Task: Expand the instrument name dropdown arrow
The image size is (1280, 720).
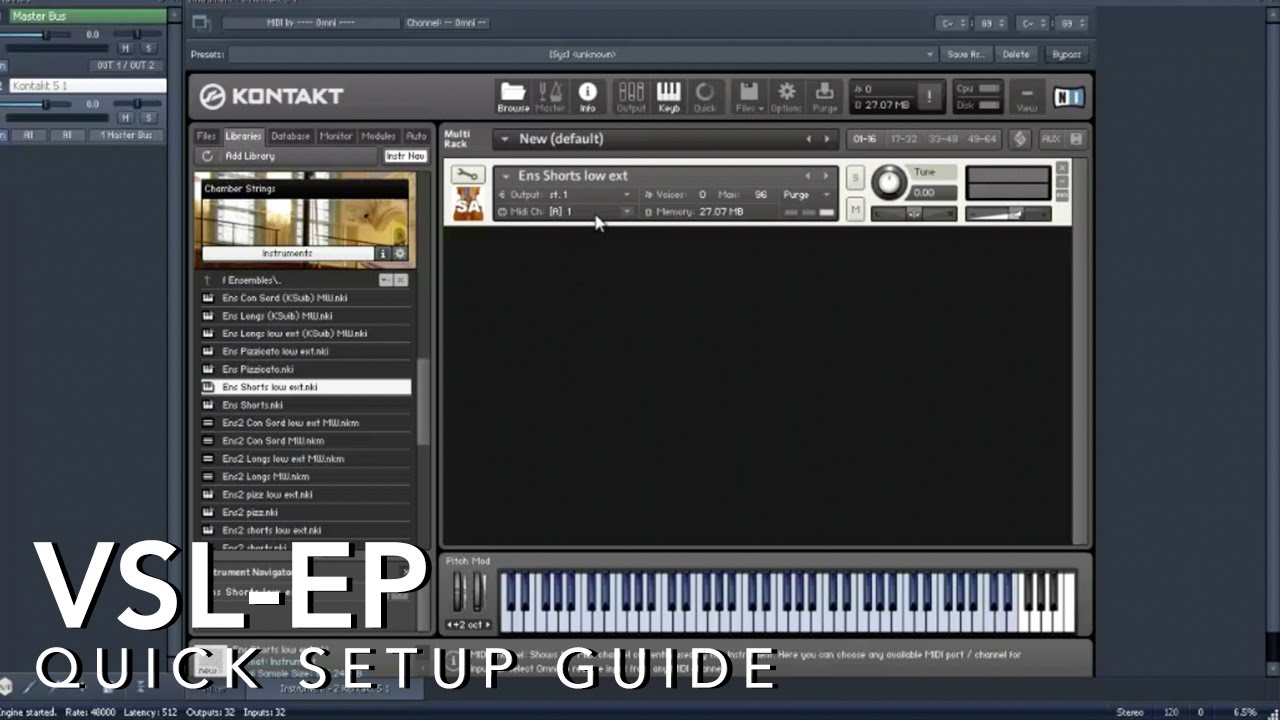Action: click(x=506, y=176)
